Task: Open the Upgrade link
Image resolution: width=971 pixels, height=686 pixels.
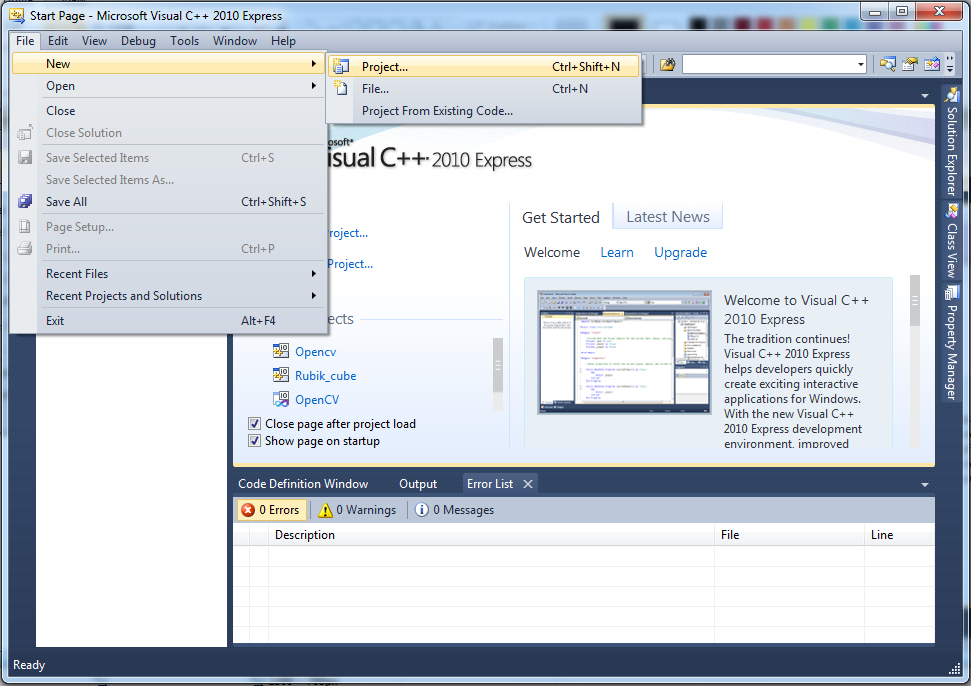Action: pos(681,253)
